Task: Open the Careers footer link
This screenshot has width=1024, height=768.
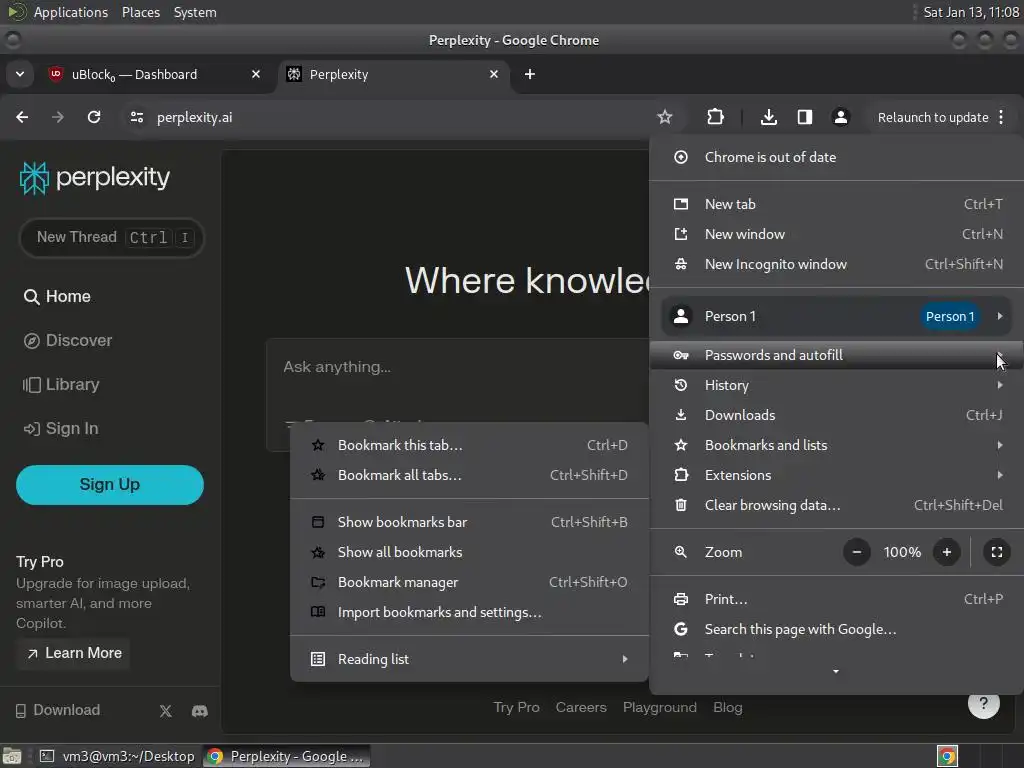Action: [581, 707]
